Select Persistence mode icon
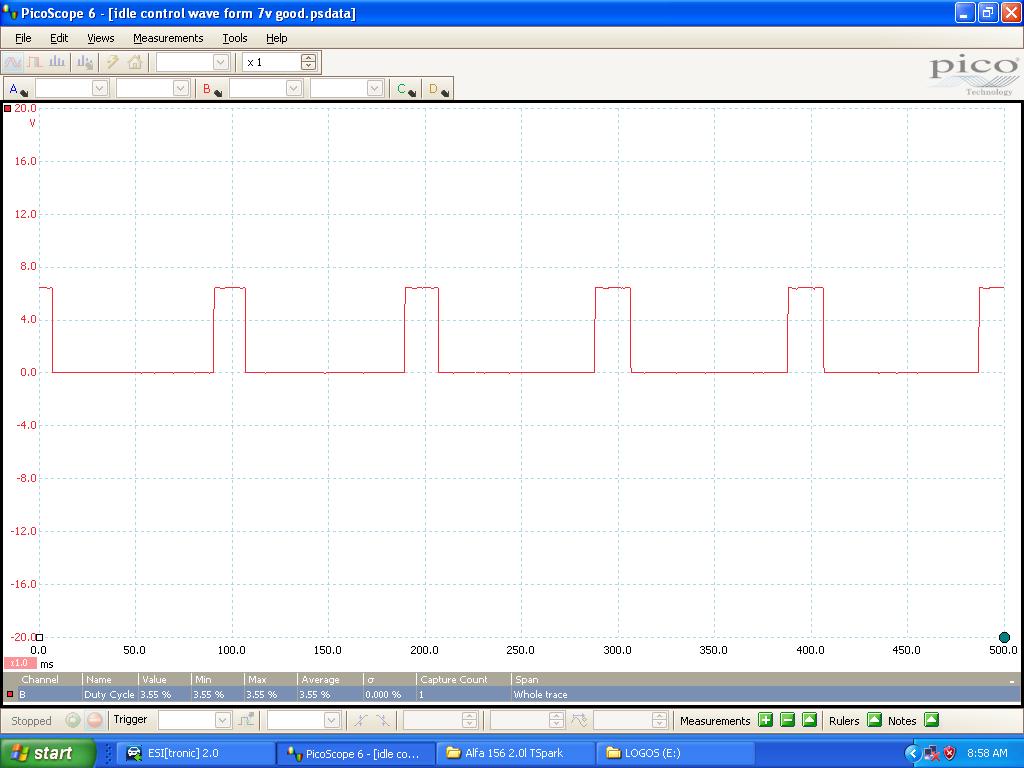 tap(35, 63)
